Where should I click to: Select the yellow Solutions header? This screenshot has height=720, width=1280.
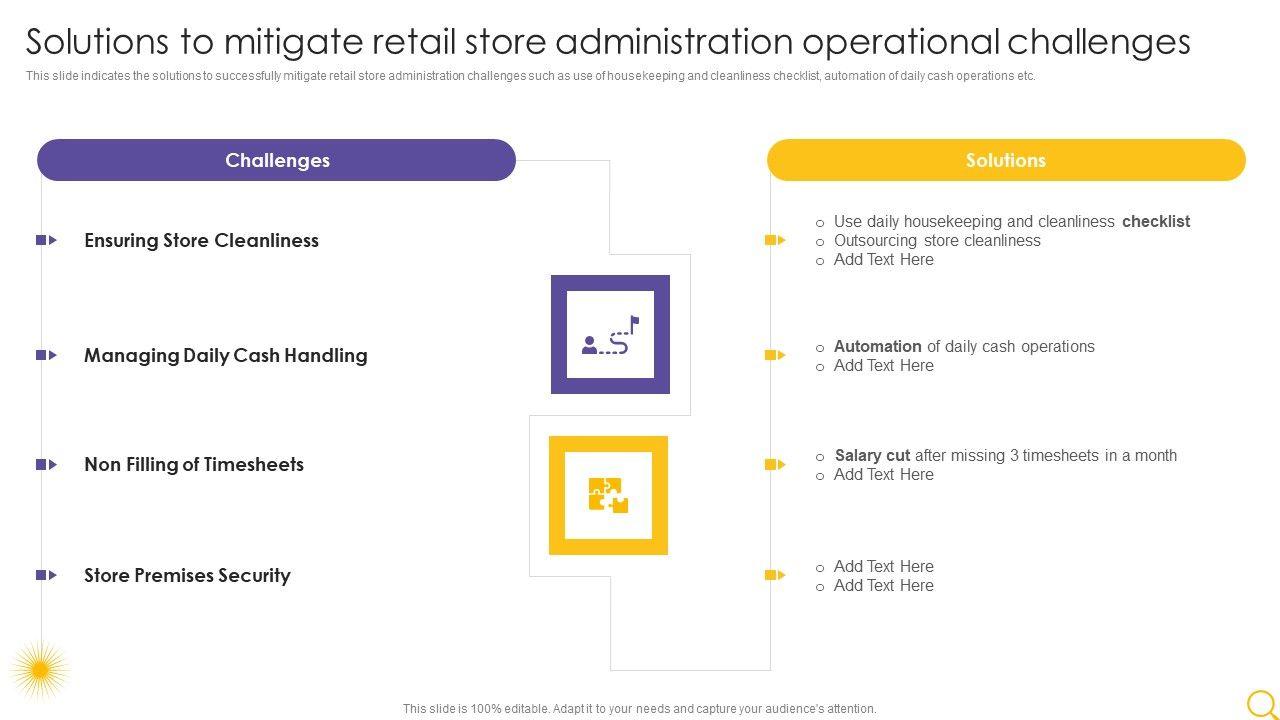(1006, 160)
